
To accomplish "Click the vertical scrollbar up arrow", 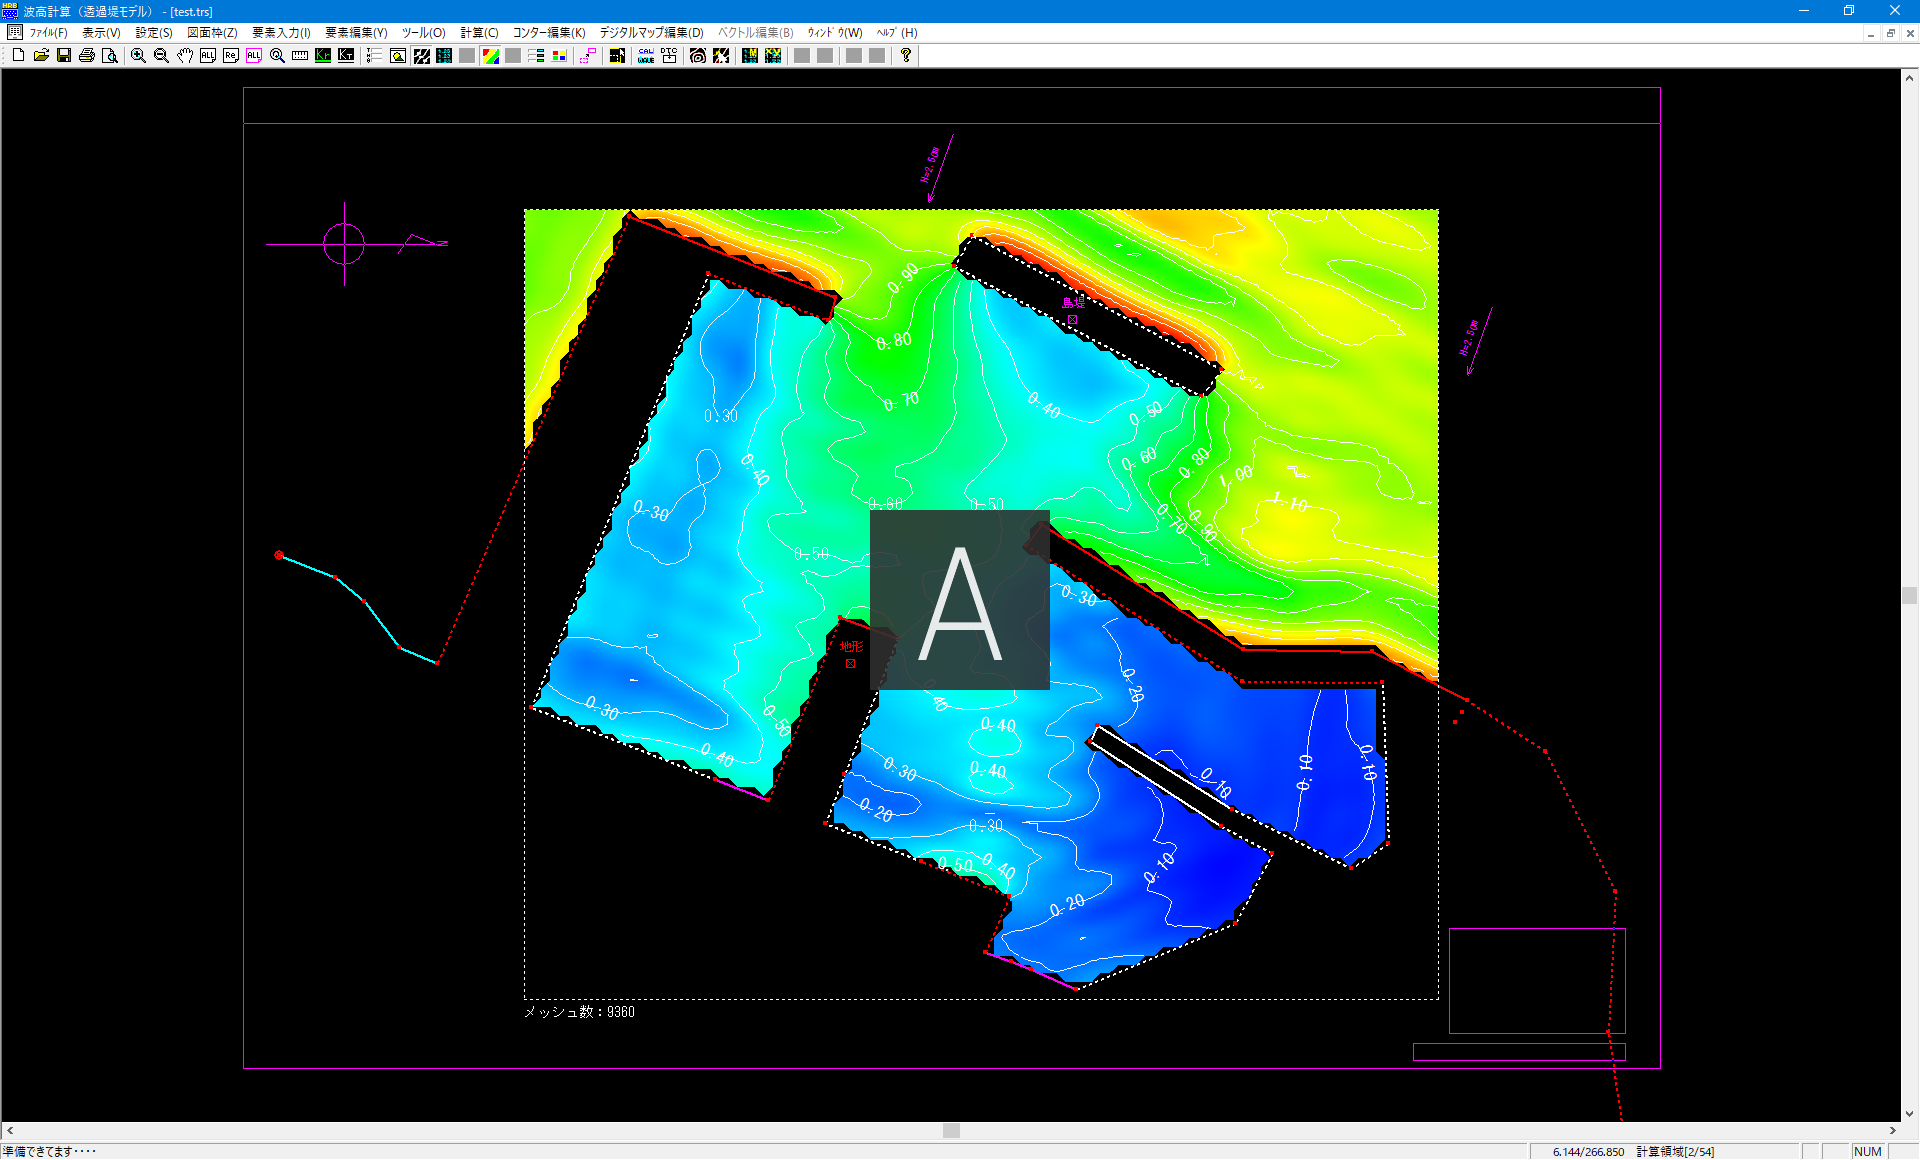I will pyautogui.click(x=1910, y=77).
